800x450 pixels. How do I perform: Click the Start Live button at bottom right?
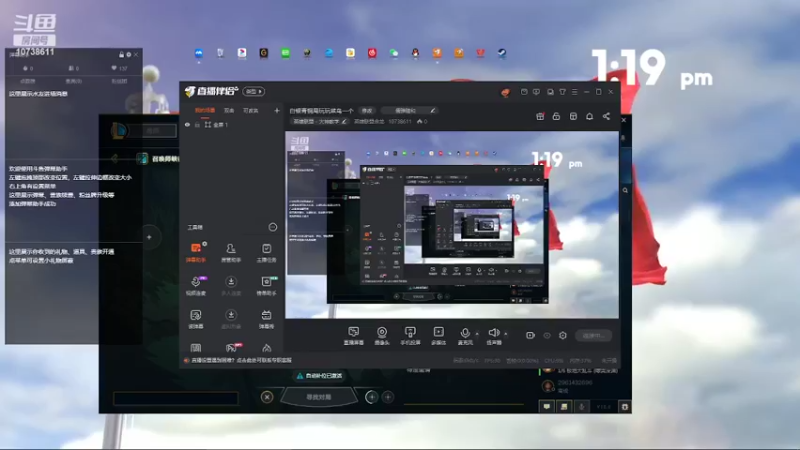point(593,336)
